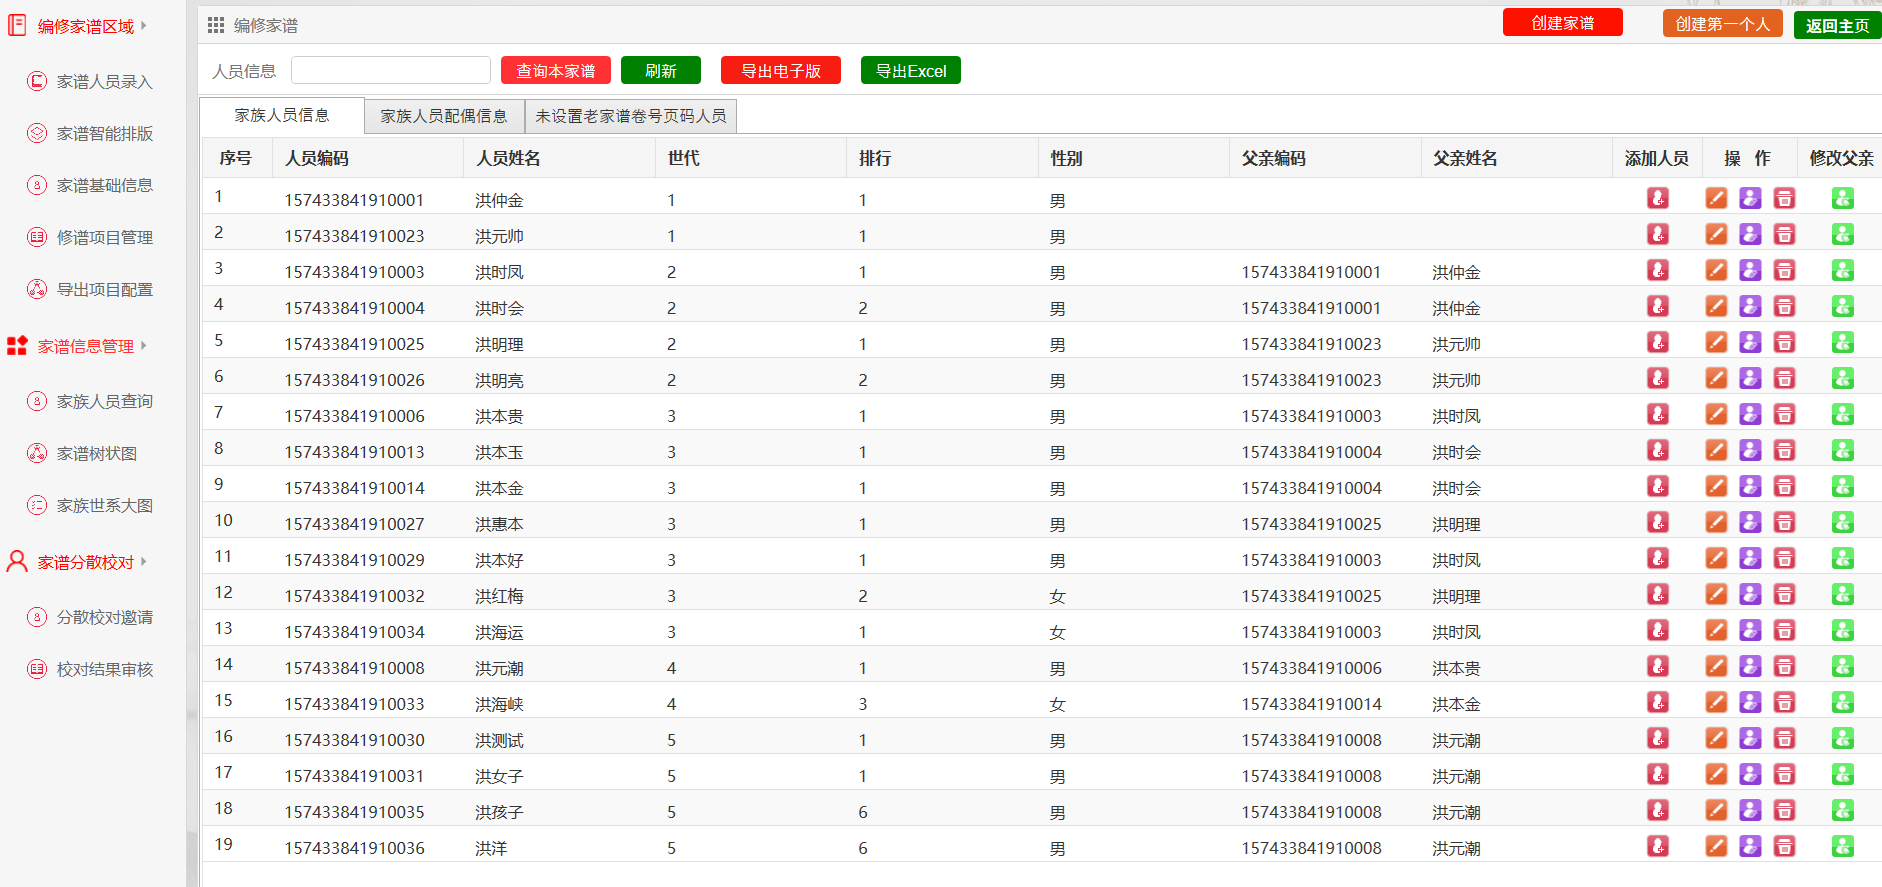Screen dimensions: 1882x887
Task: Open 家族世系大图 in the sidebar
Action: pyautogui.click(x=105, y=506)
